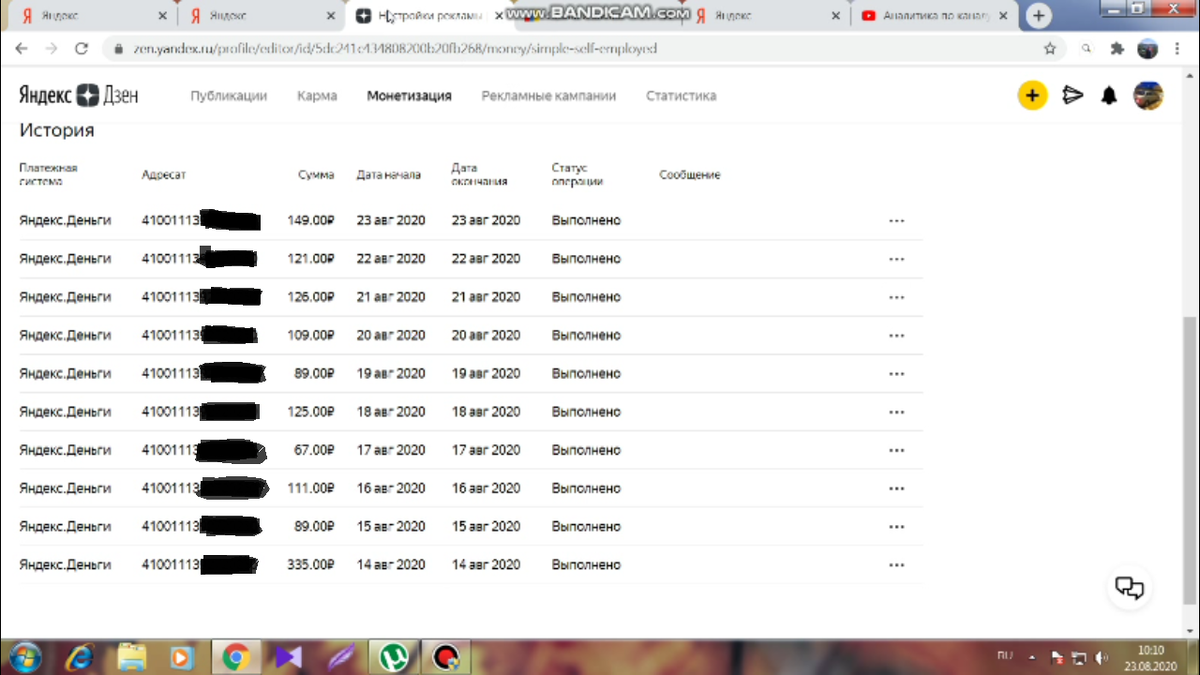Click the 125.00₽ amount
Screen dimensions: 1200x675
point(311,412)
